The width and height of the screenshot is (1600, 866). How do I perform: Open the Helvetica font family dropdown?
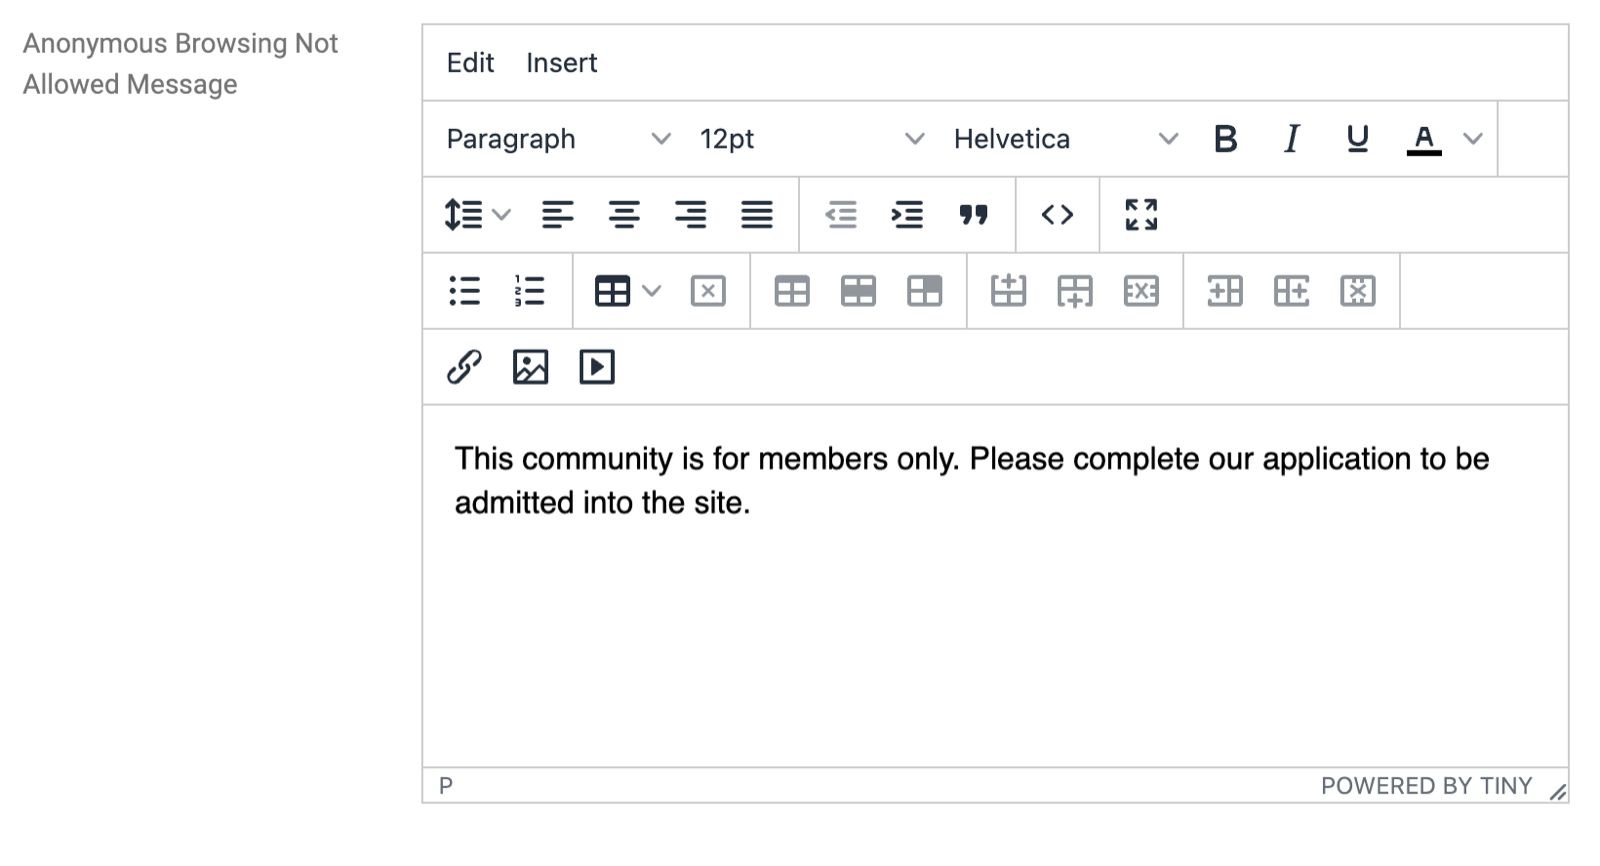click(1065, 139)
